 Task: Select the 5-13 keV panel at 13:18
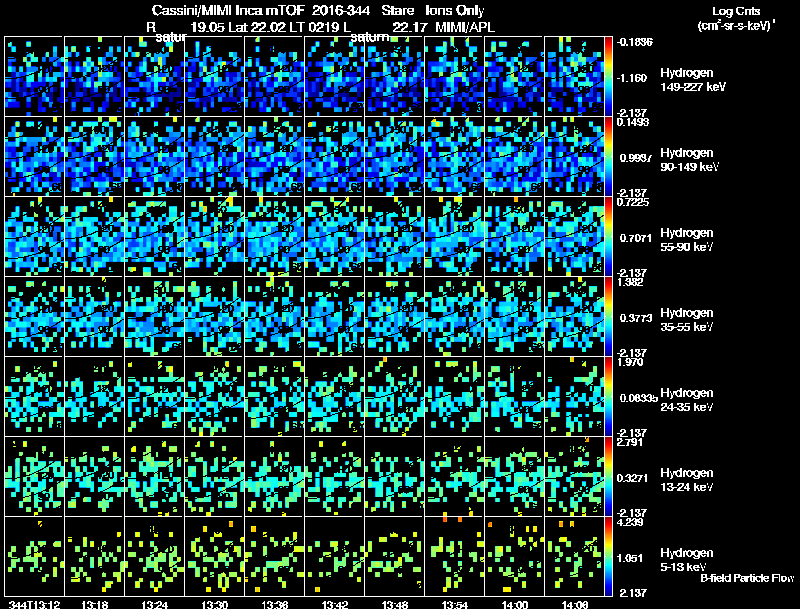click(x=94, y=557)
